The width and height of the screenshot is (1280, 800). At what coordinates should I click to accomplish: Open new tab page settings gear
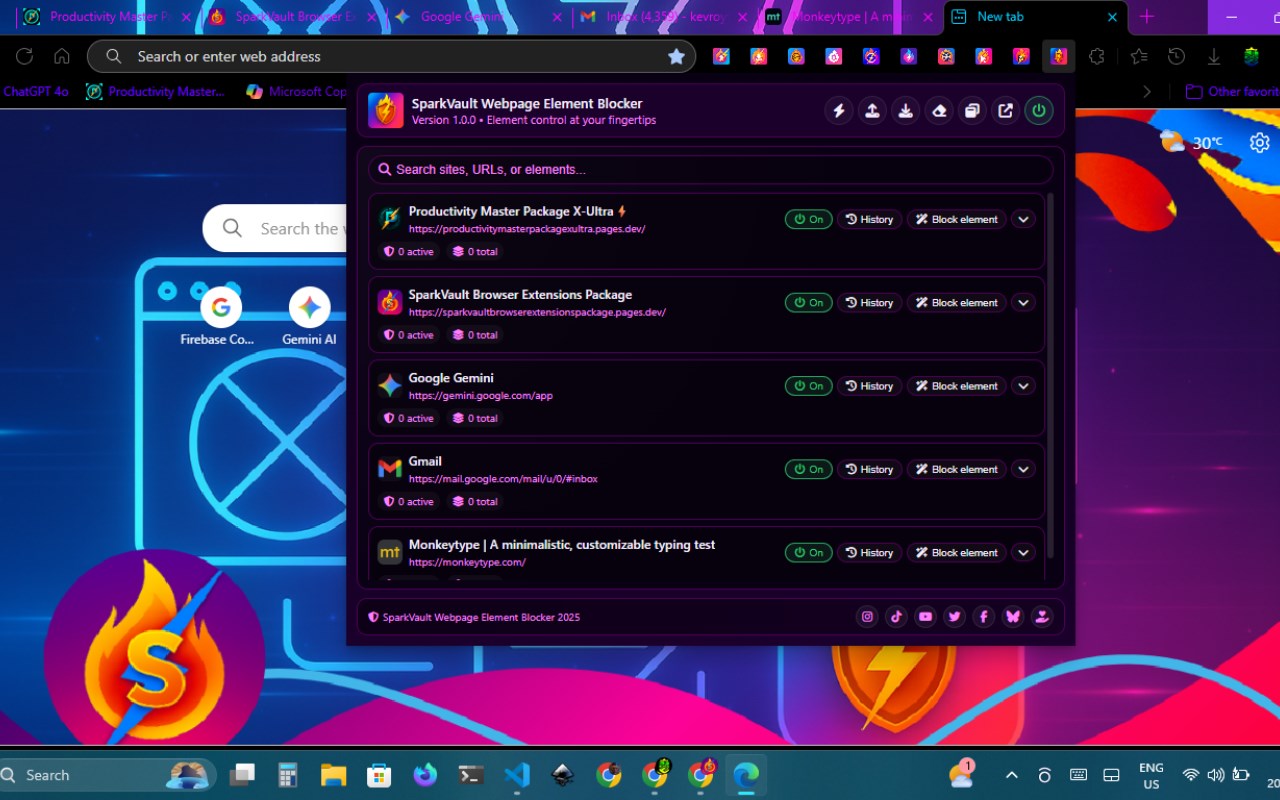(1260, 143)
